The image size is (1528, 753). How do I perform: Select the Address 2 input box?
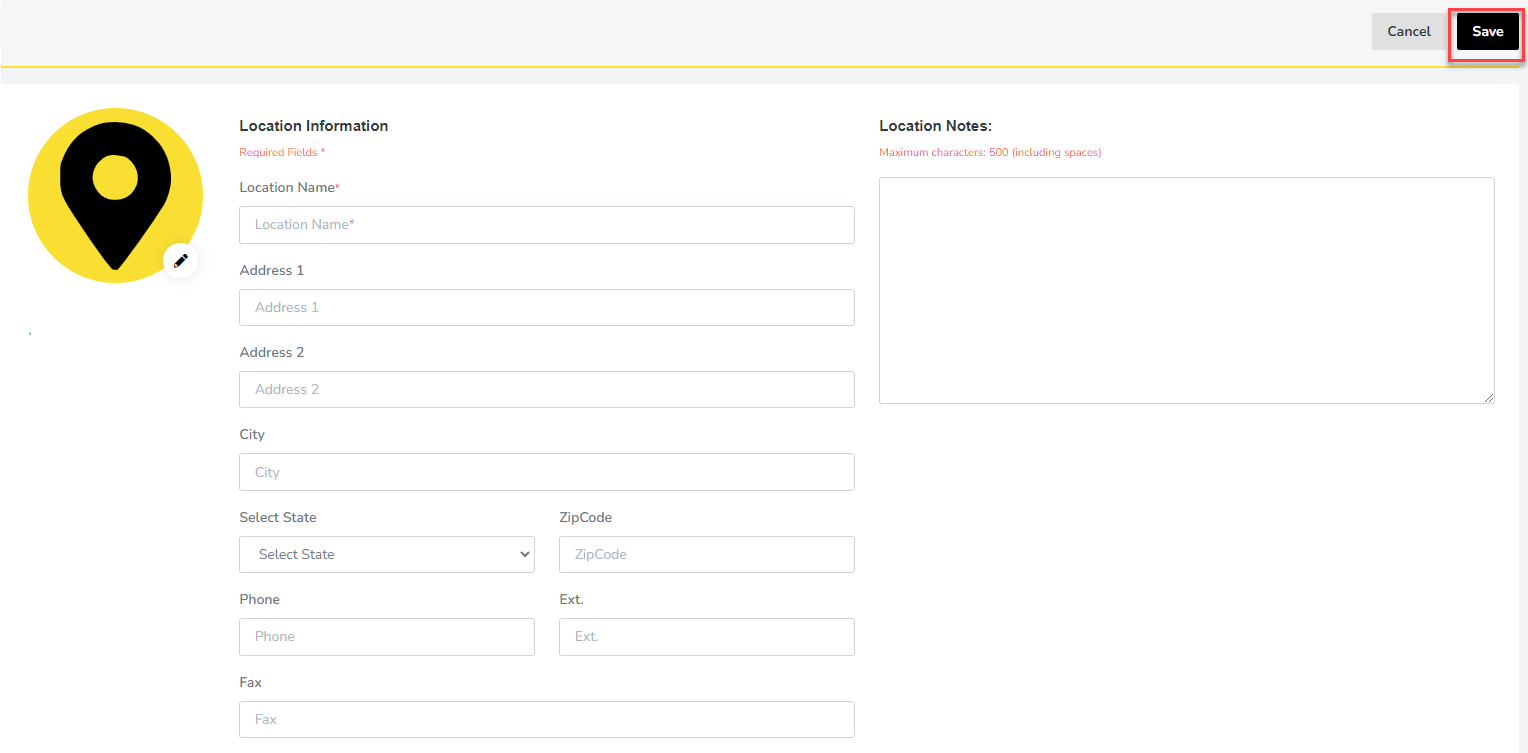(546, 390)
